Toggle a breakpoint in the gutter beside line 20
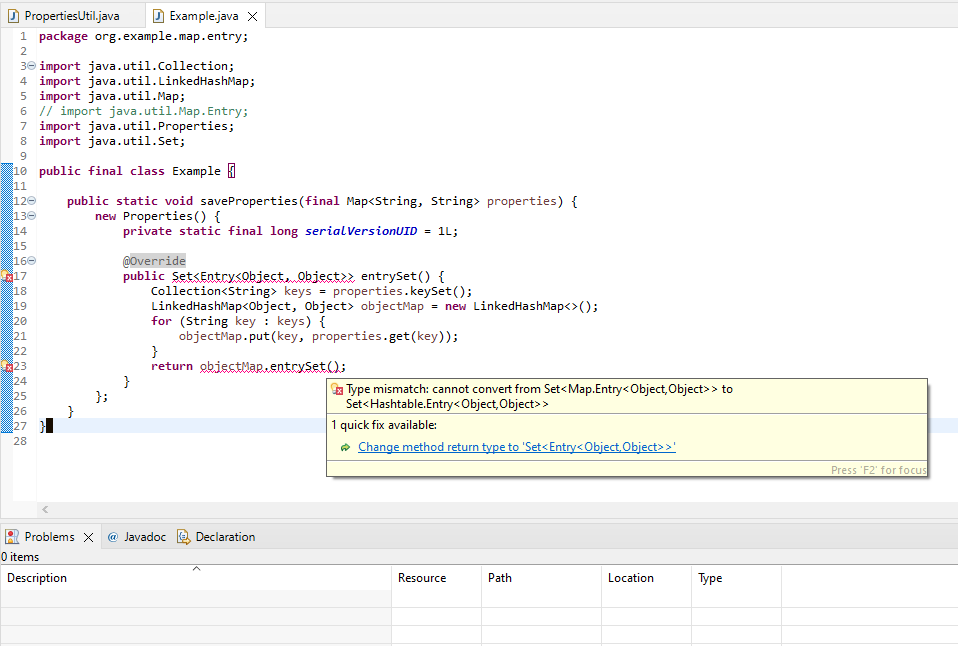The image size is (958, 646). click(6, 320)
